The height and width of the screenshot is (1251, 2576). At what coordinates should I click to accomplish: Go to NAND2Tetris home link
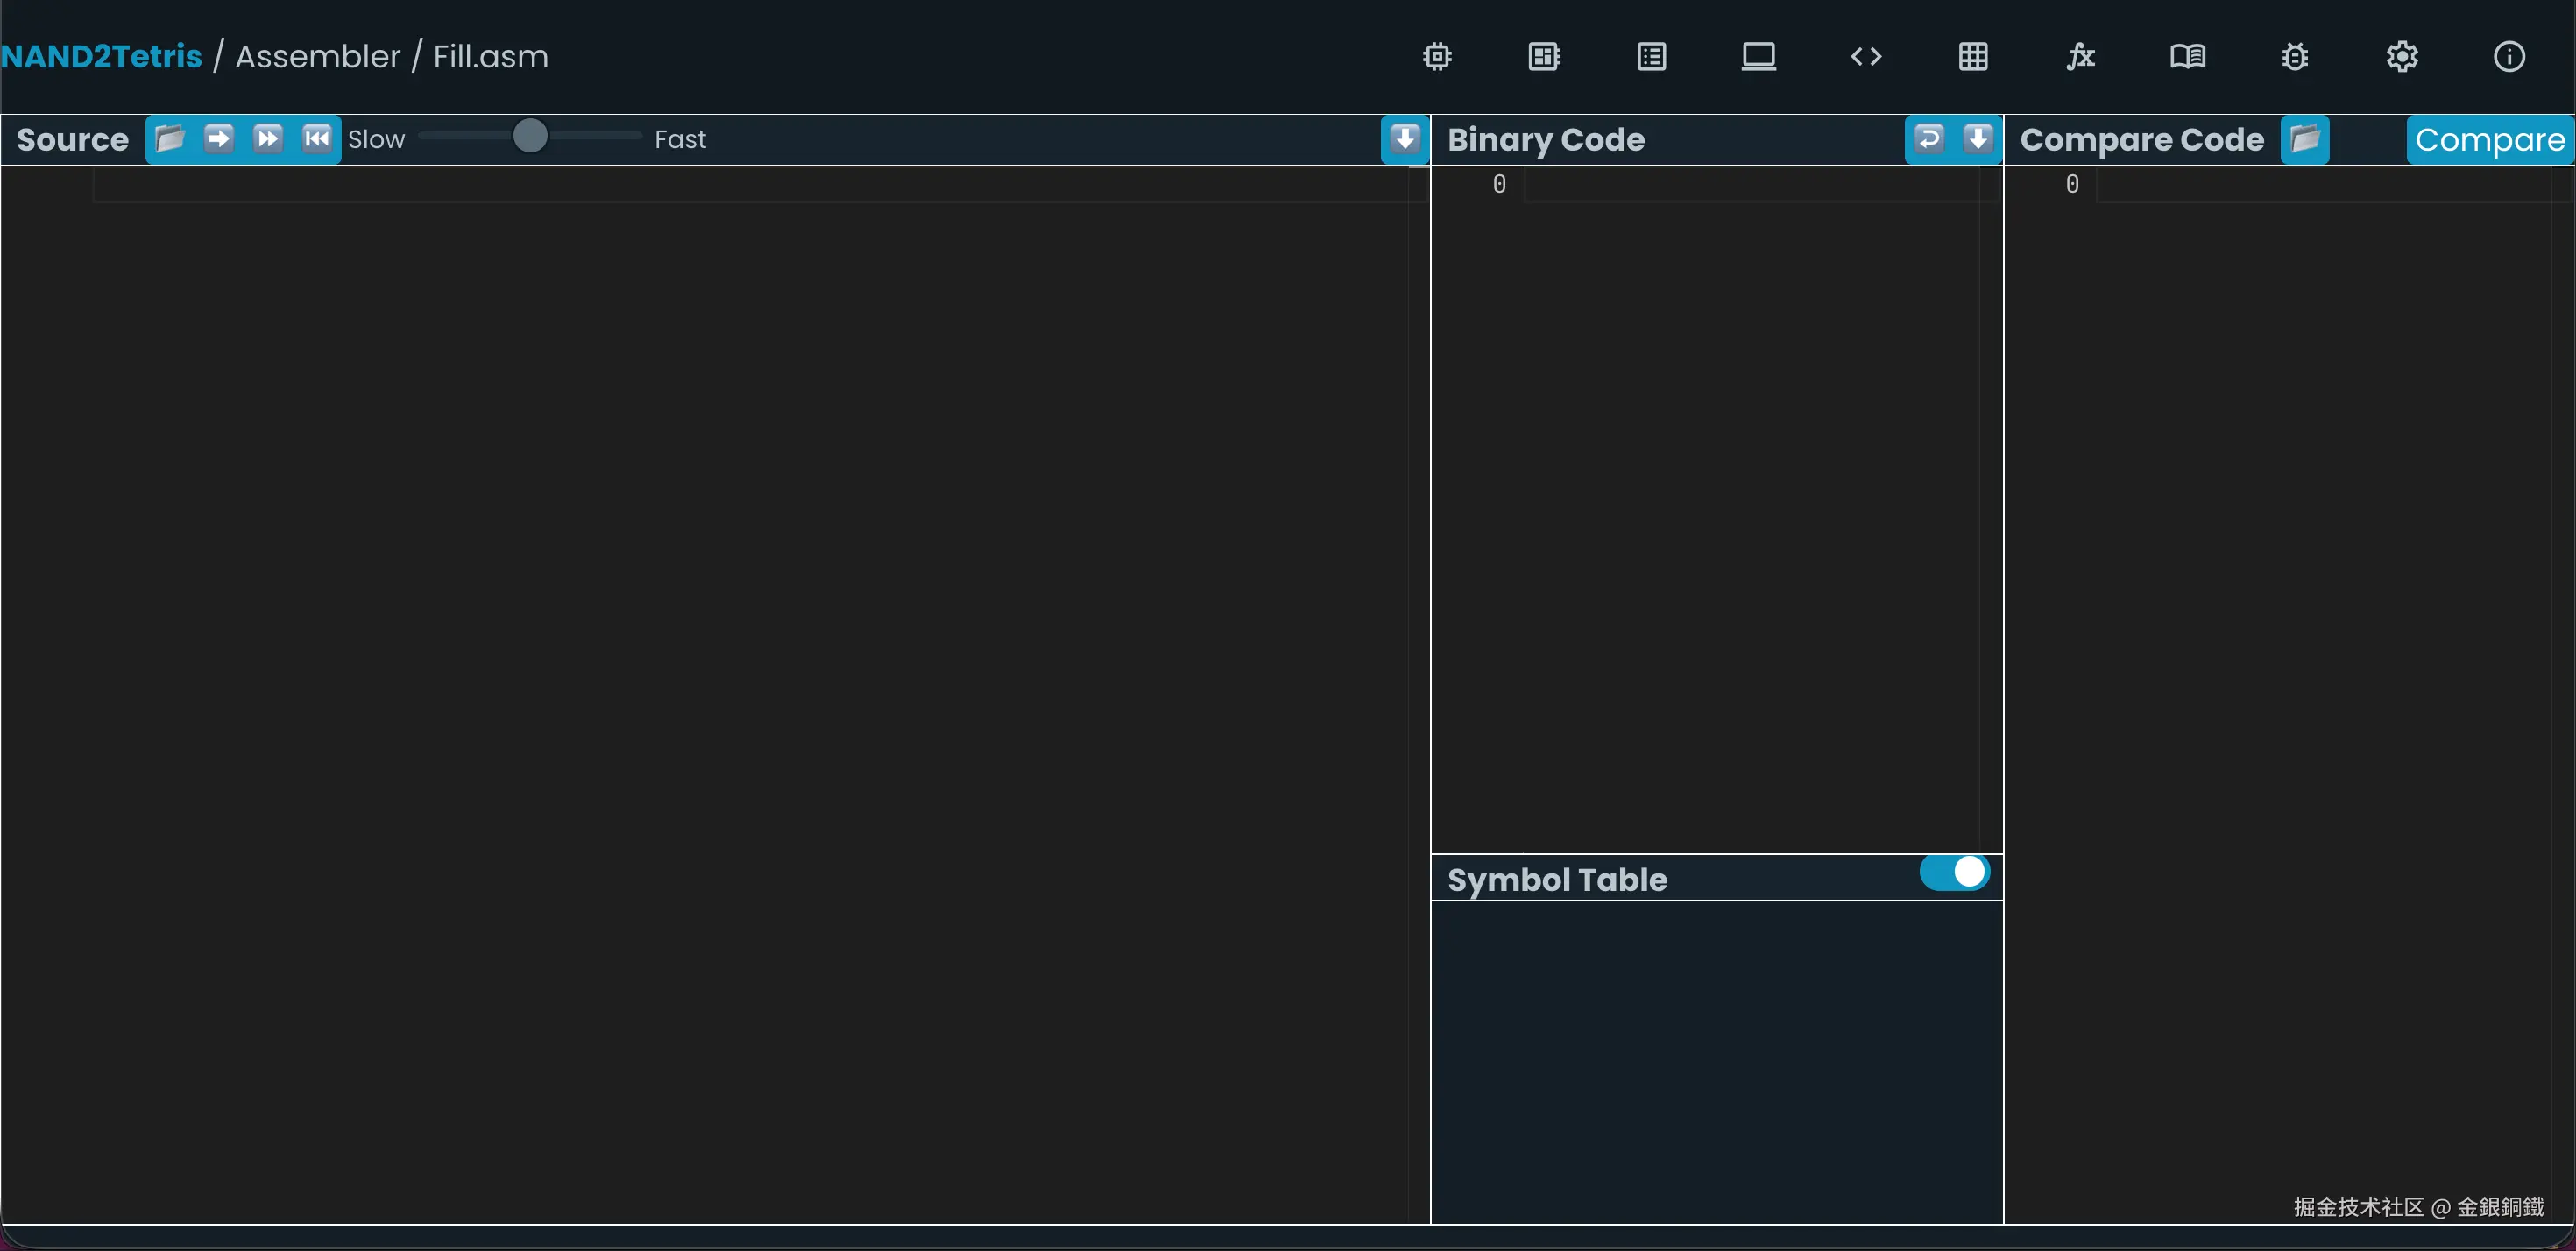point(101,57)
